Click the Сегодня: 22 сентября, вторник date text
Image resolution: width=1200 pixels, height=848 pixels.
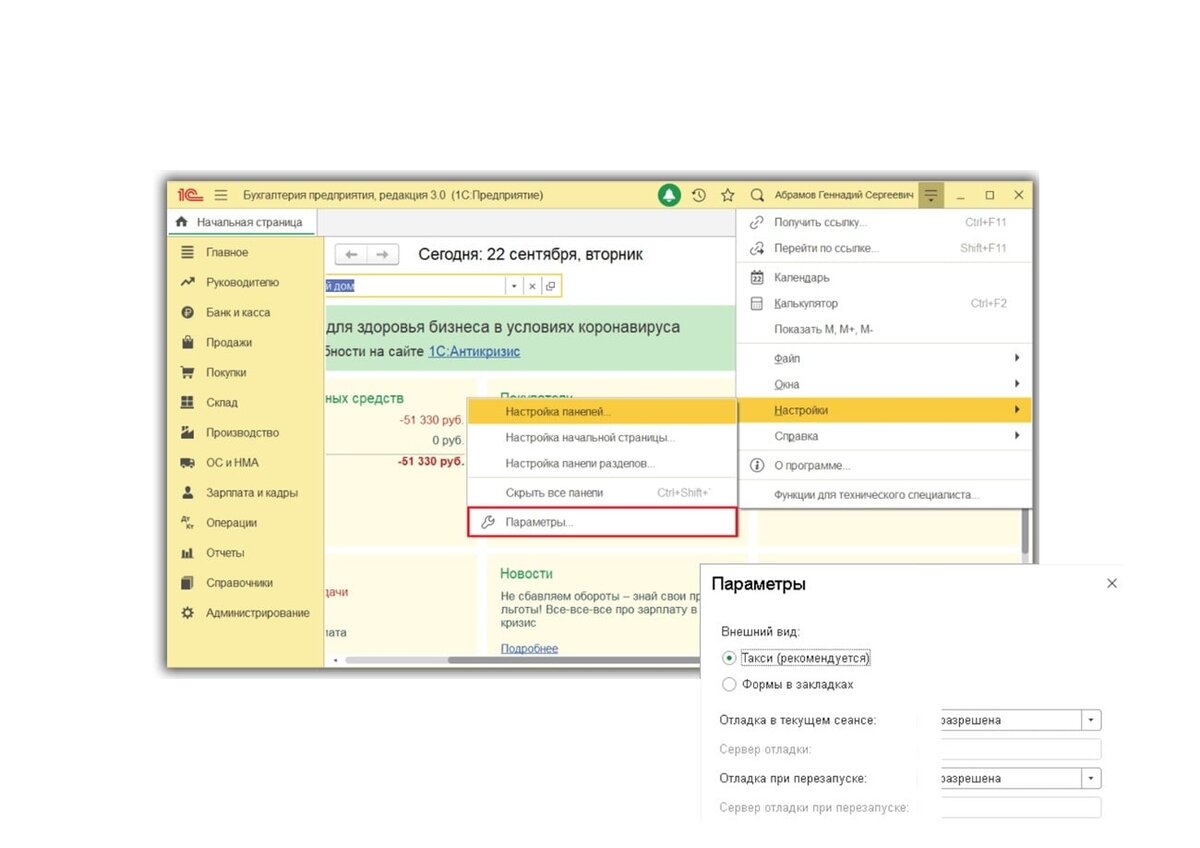tap(530, 255)
